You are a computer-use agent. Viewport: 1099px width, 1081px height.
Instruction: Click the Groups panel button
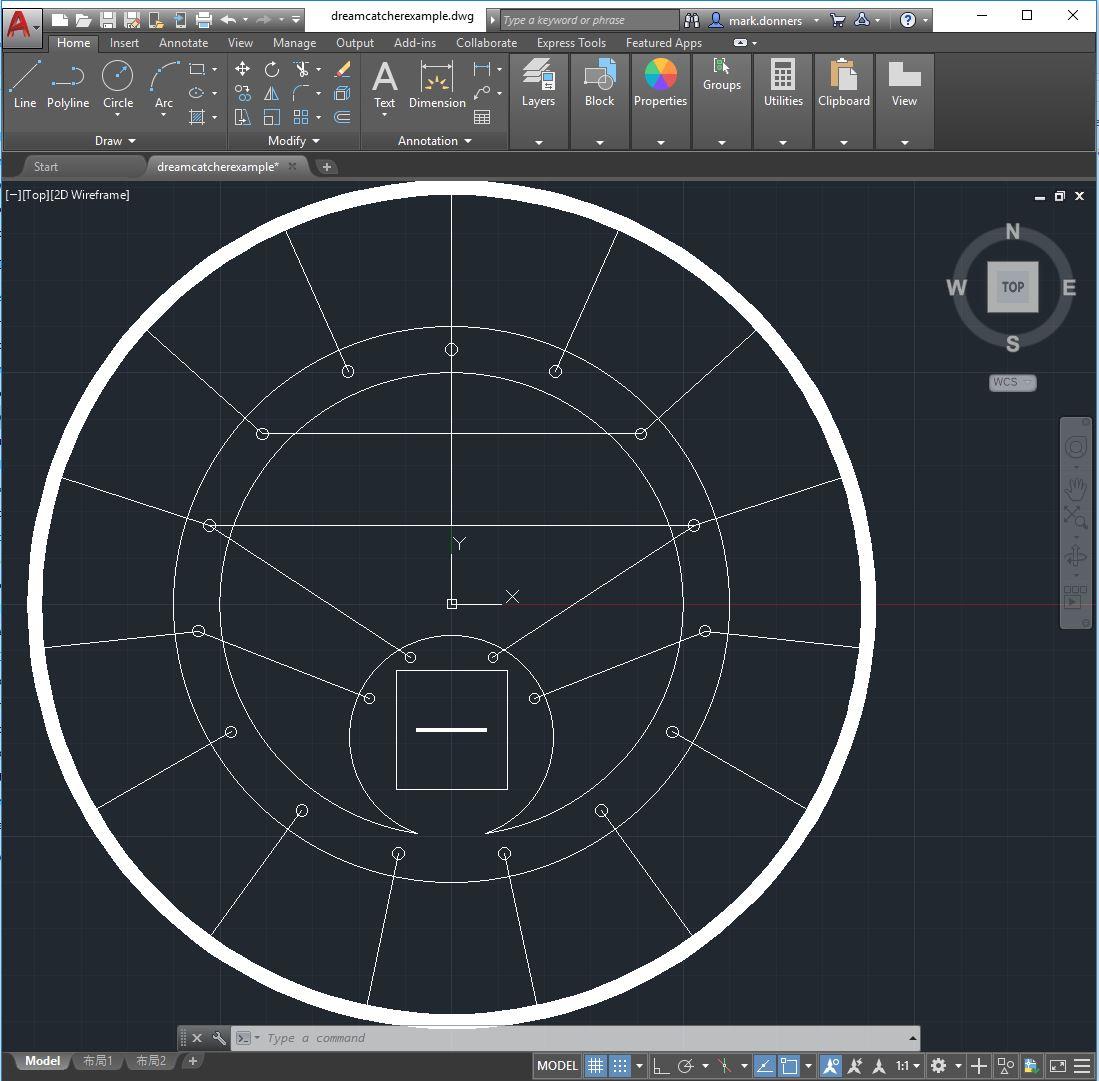tap(722, 74)
